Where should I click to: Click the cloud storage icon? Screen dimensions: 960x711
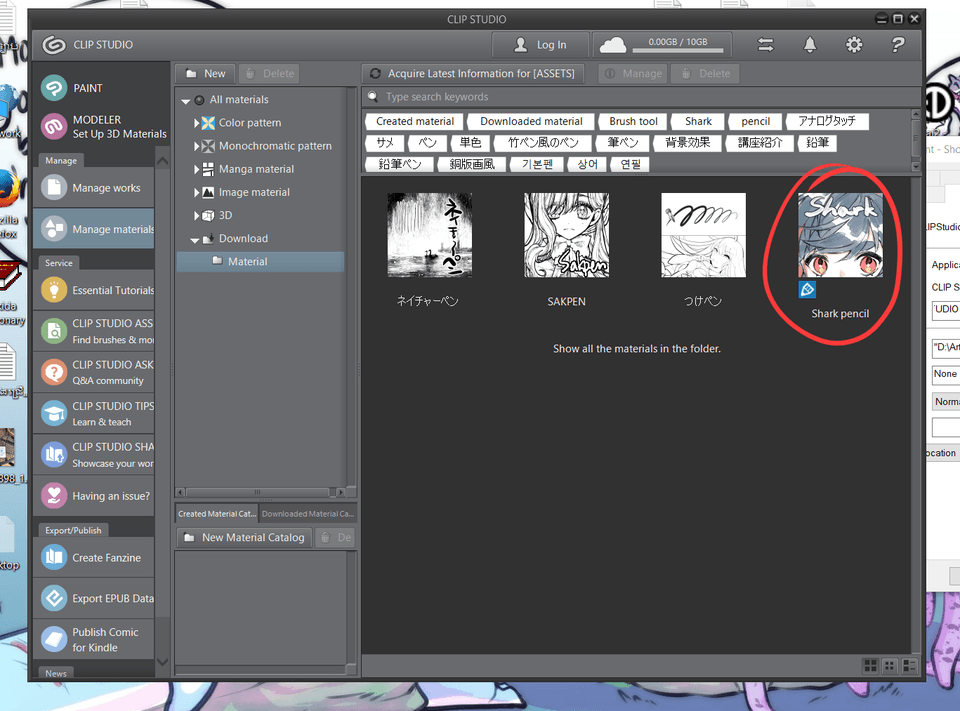(613, 45)
